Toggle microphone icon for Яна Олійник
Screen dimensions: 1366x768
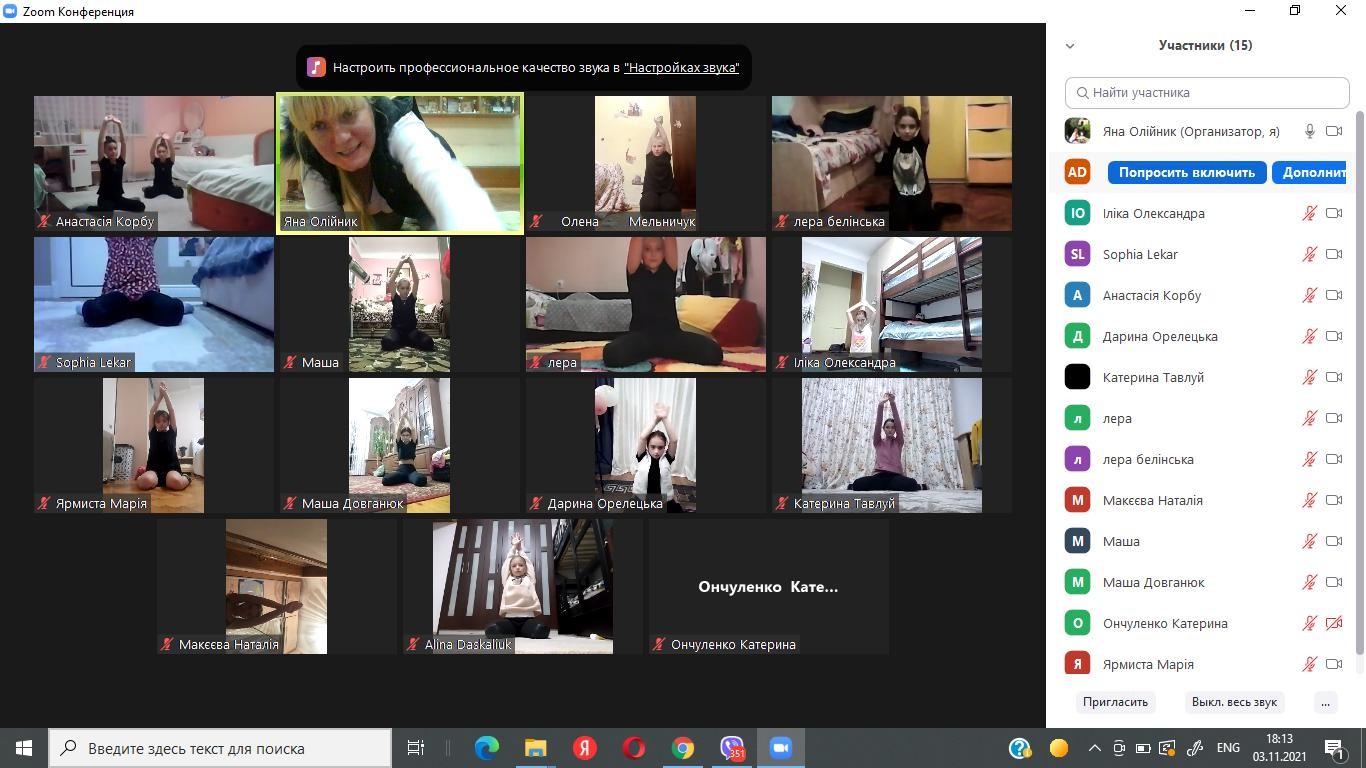click(x=1309, y=131)
